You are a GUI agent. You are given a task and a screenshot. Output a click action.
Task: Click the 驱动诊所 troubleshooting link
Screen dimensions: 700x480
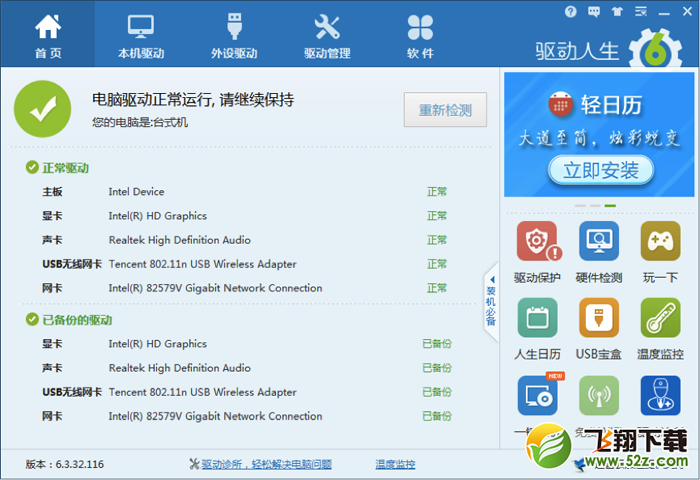coord(266,464)
